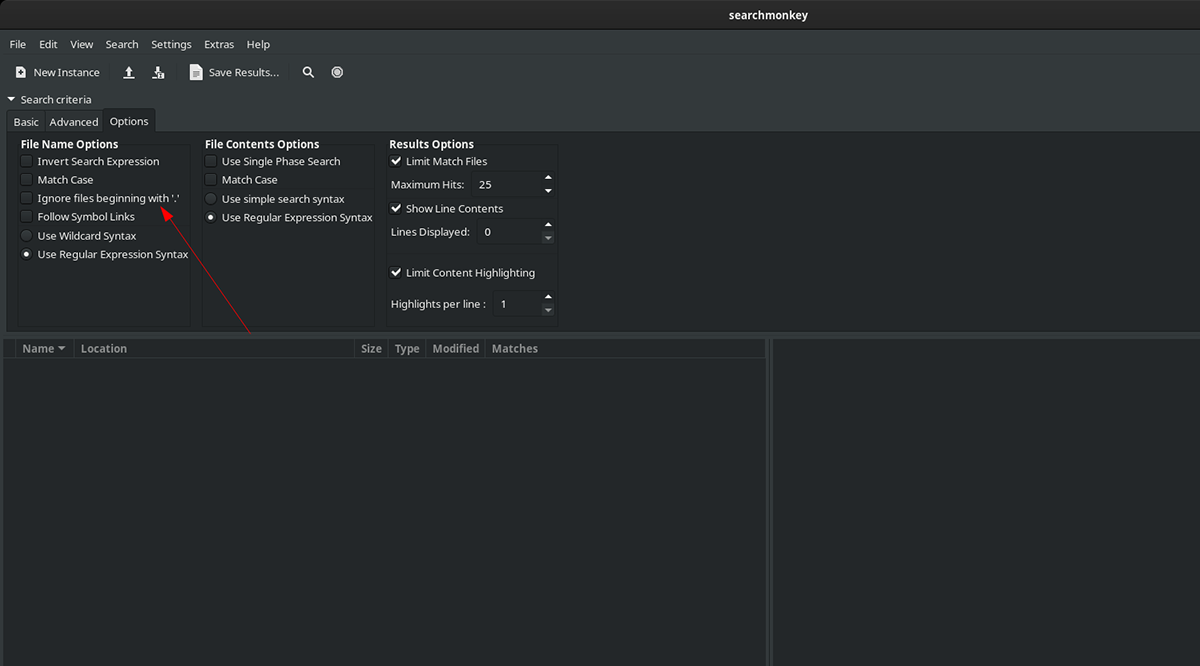
Task: Click the export results up-arrow icon
Action: point(128,71)
